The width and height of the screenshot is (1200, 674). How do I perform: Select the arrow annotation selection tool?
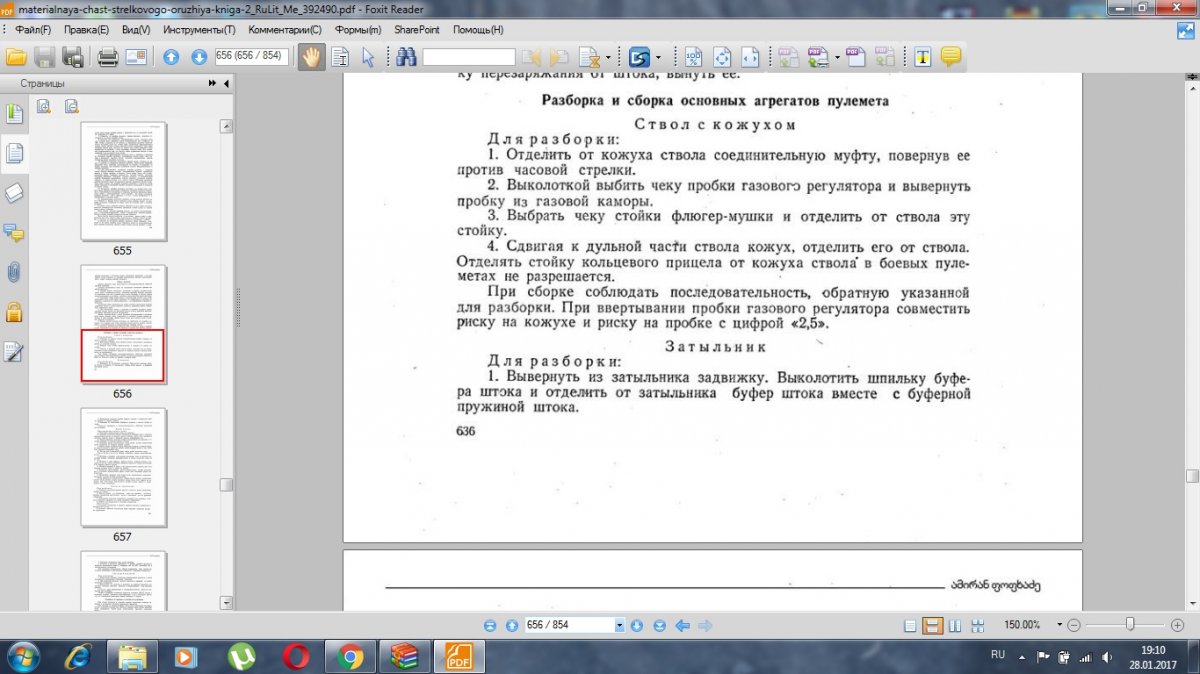pos(368,57)
